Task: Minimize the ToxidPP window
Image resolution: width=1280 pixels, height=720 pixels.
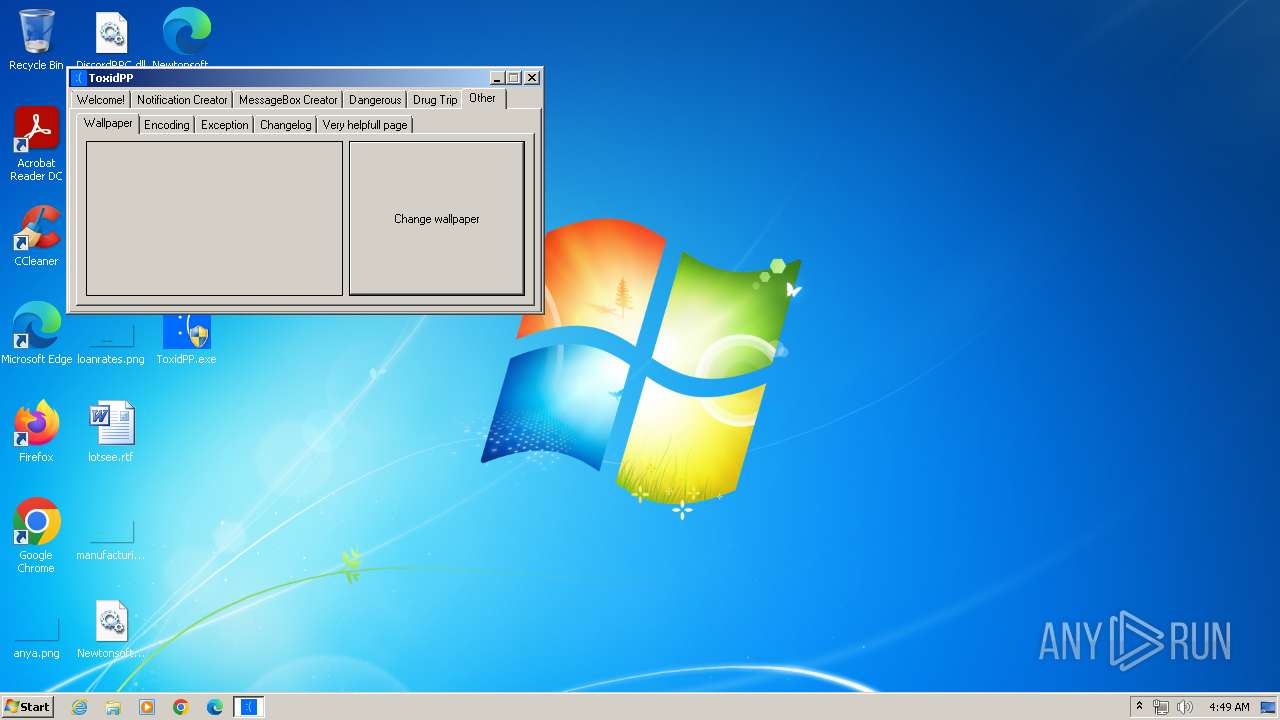Action: [x=497, y=78]
